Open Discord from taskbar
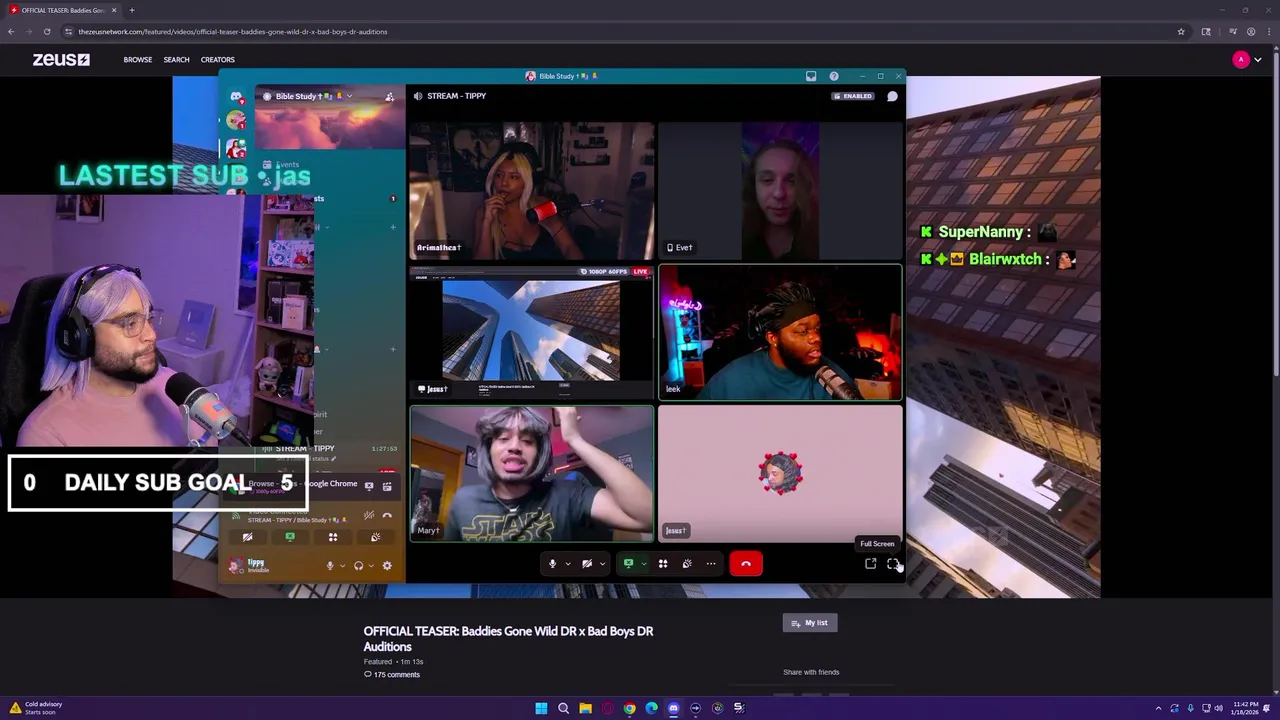Viewport: 1280px width, 720px height. [673, 708]
